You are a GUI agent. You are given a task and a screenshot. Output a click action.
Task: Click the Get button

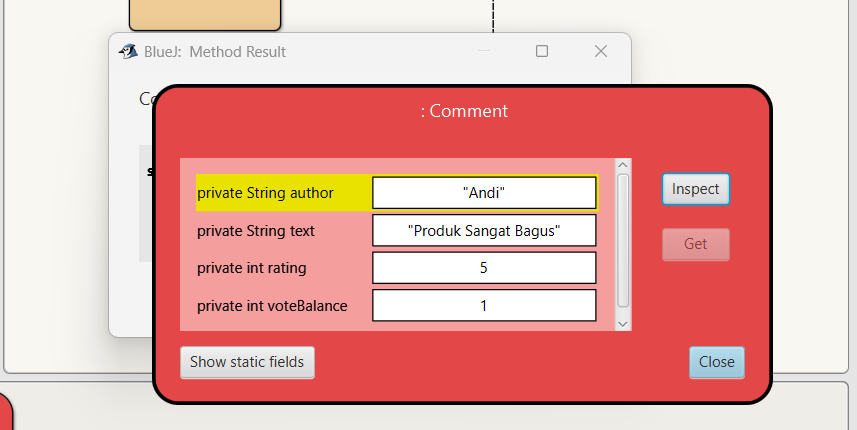695,244
